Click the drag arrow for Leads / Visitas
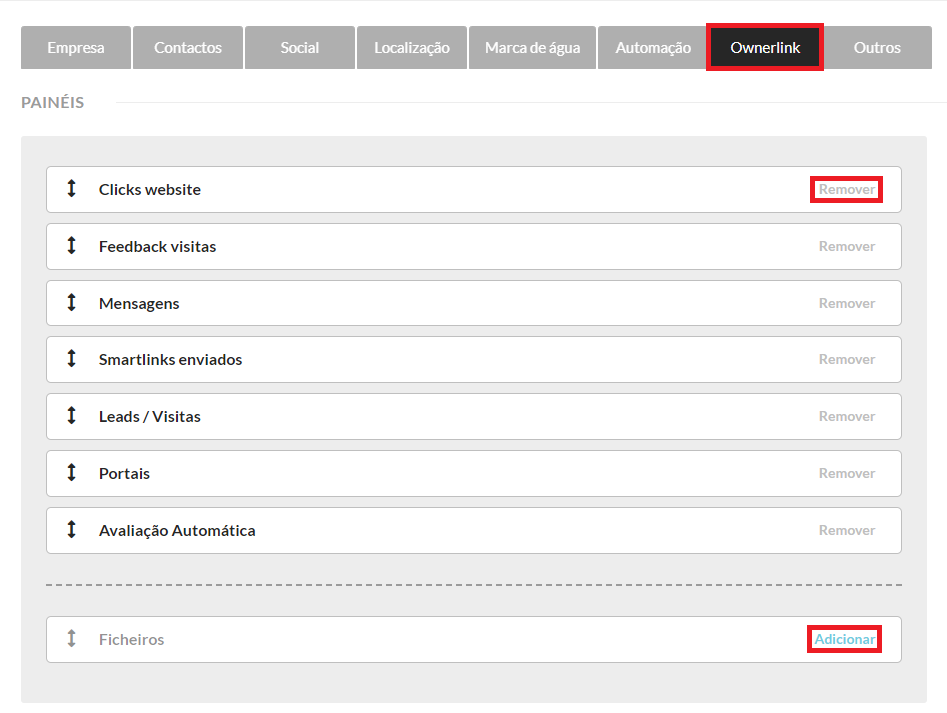This screenshot has width=947, height=713. 71,416
